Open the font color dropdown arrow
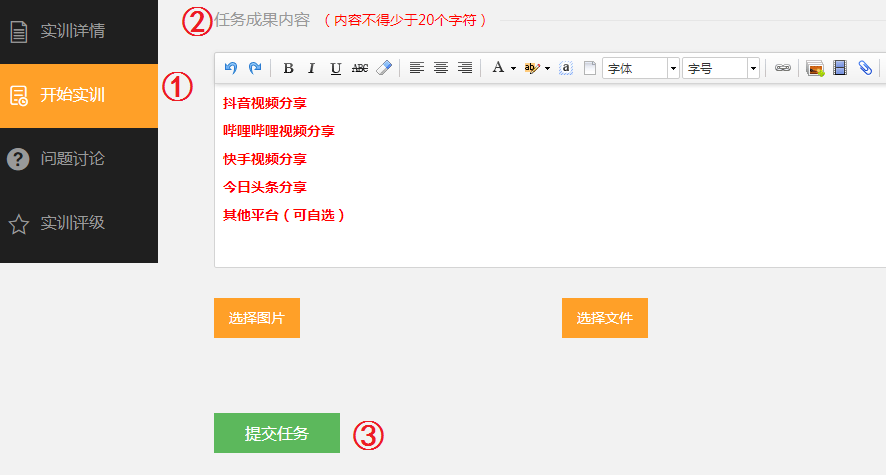886x475 pixels. point(513,68)
